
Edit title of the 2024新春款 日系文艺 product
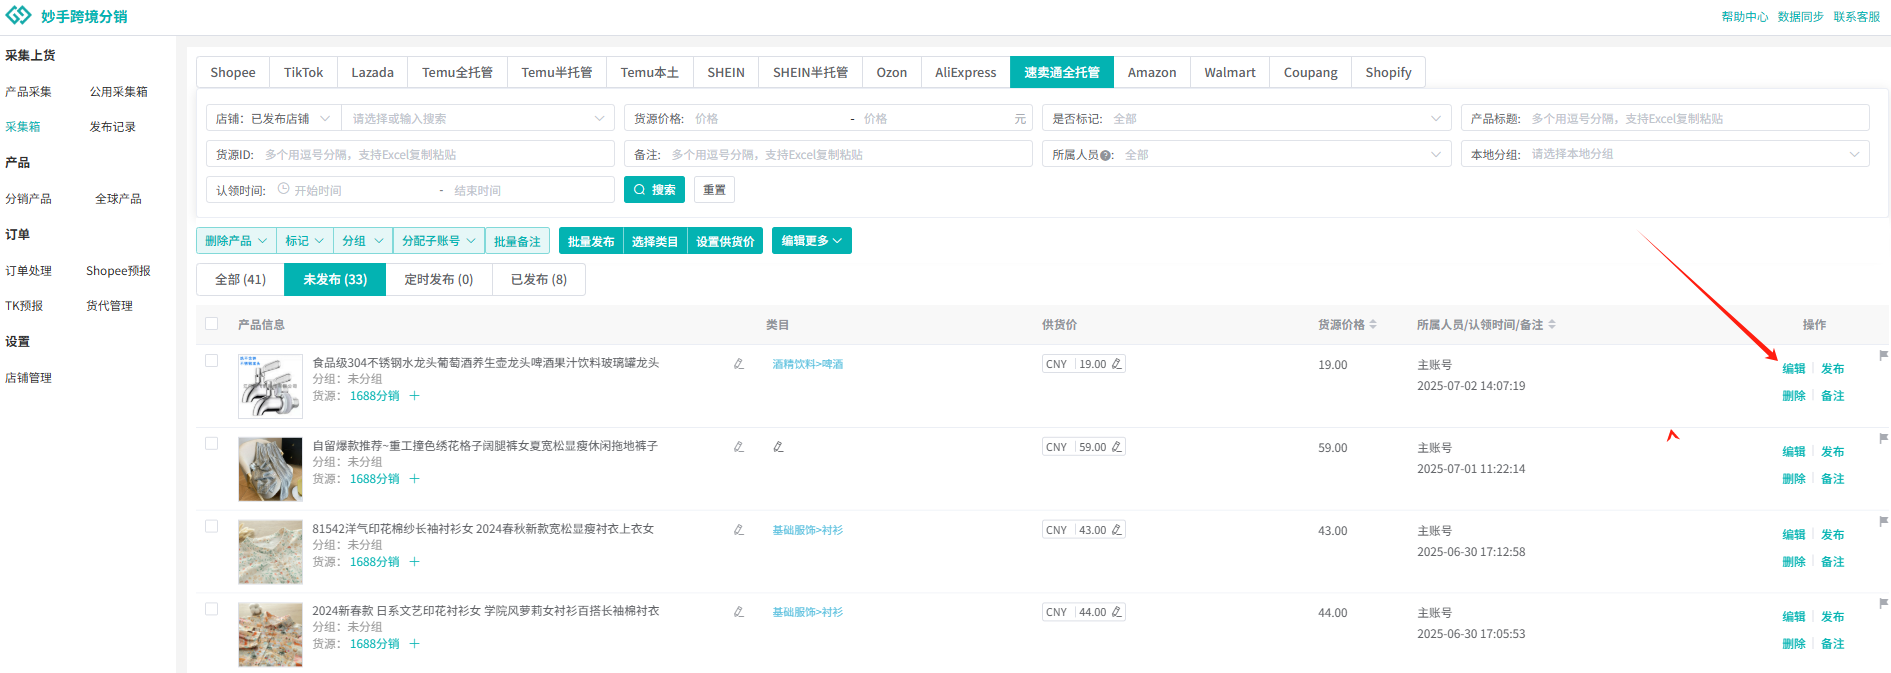pos(738,612)
